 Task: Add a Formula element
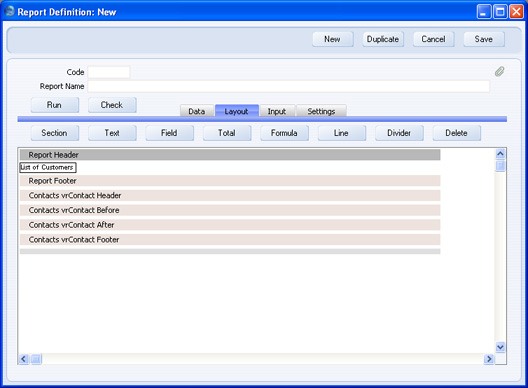[x=284, y=133]
